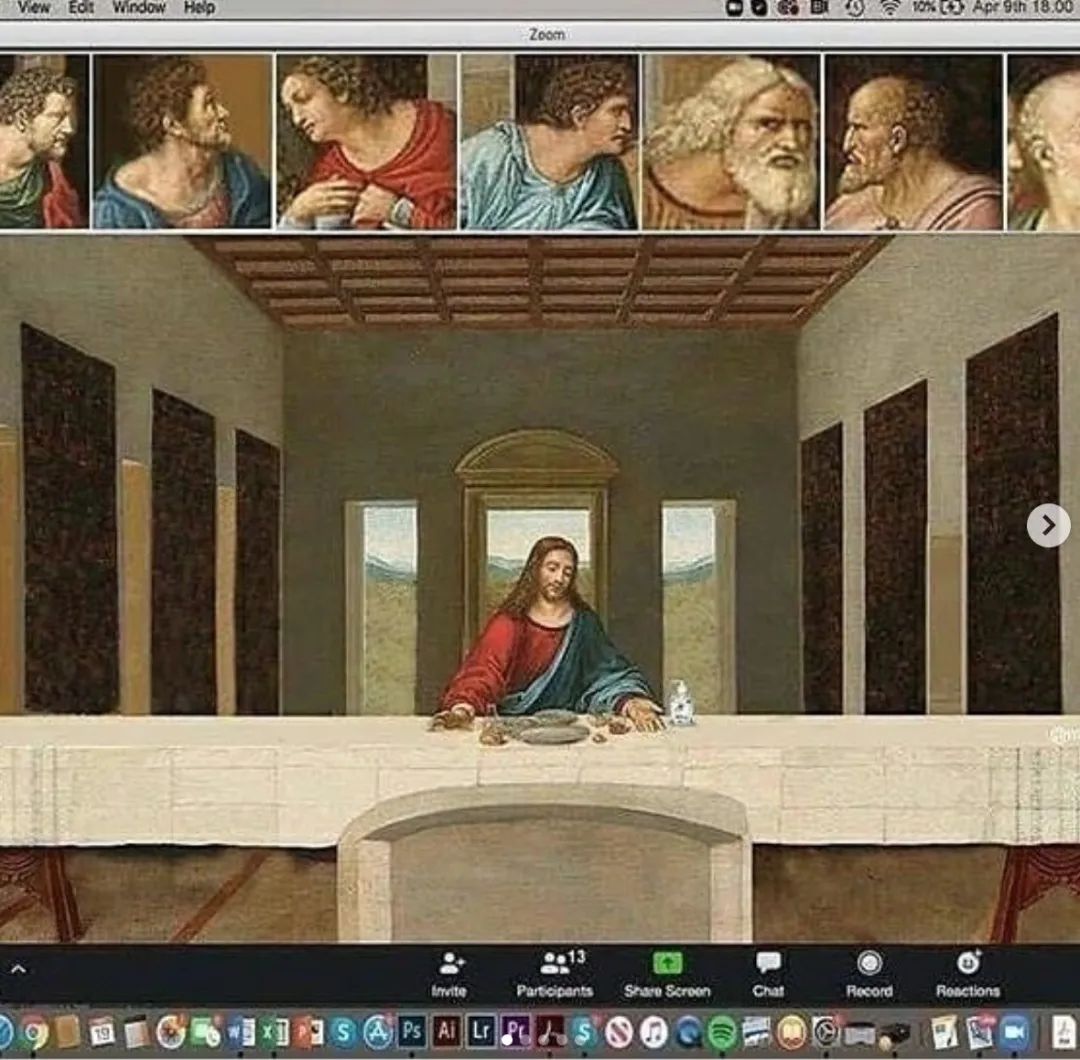Launch Google Chrome from the dock
1080x1060 pixels.
tap(34, 1032)
